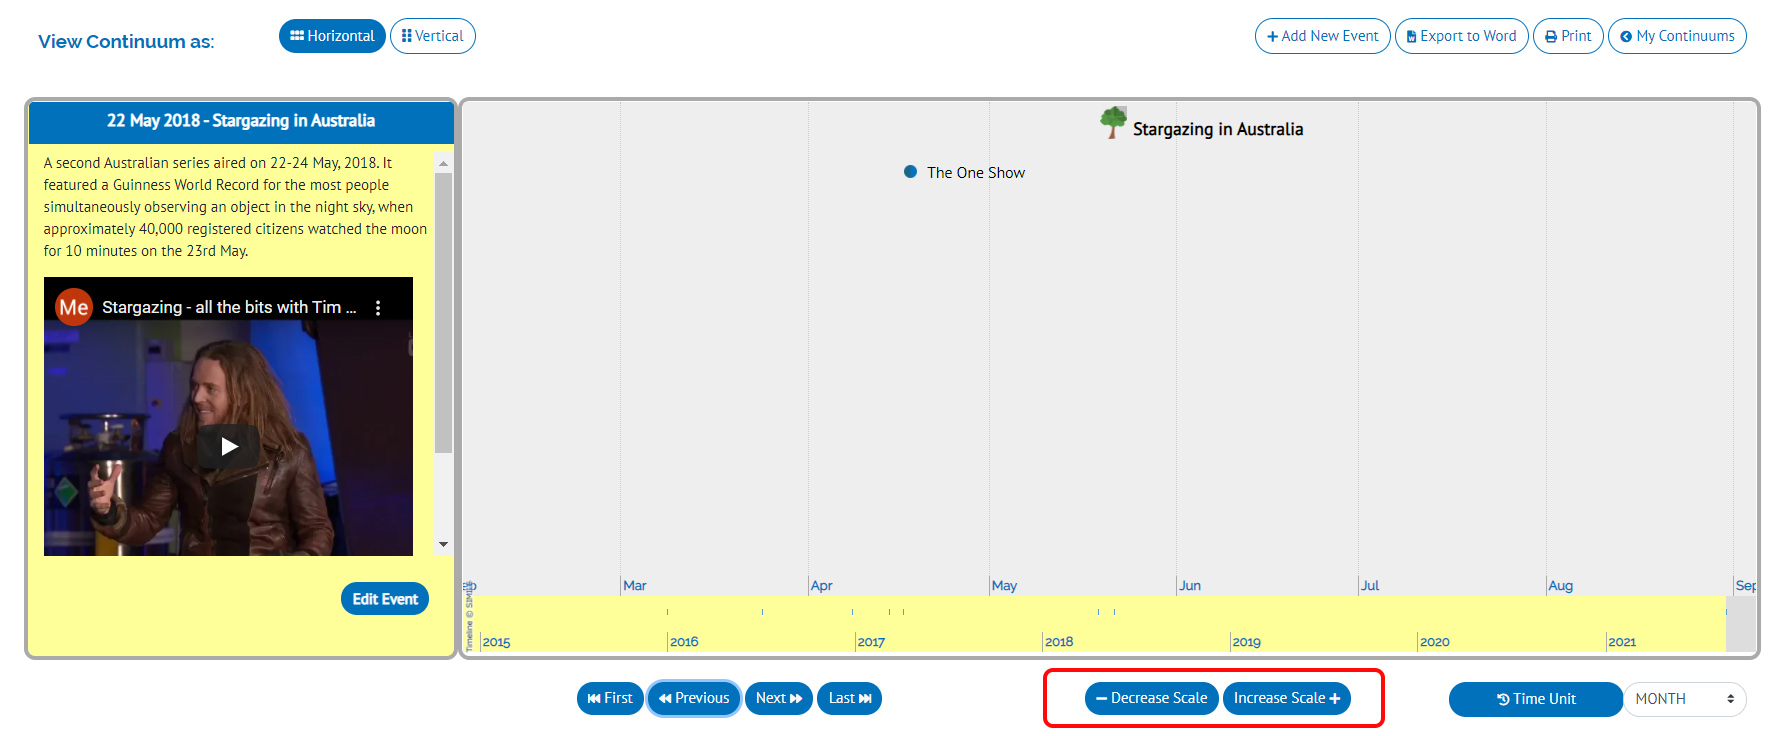The height and width of the screenshot is (736, 1790).
Task: Play the Stargazing YouTube video
Action: (x=229, y=446)
